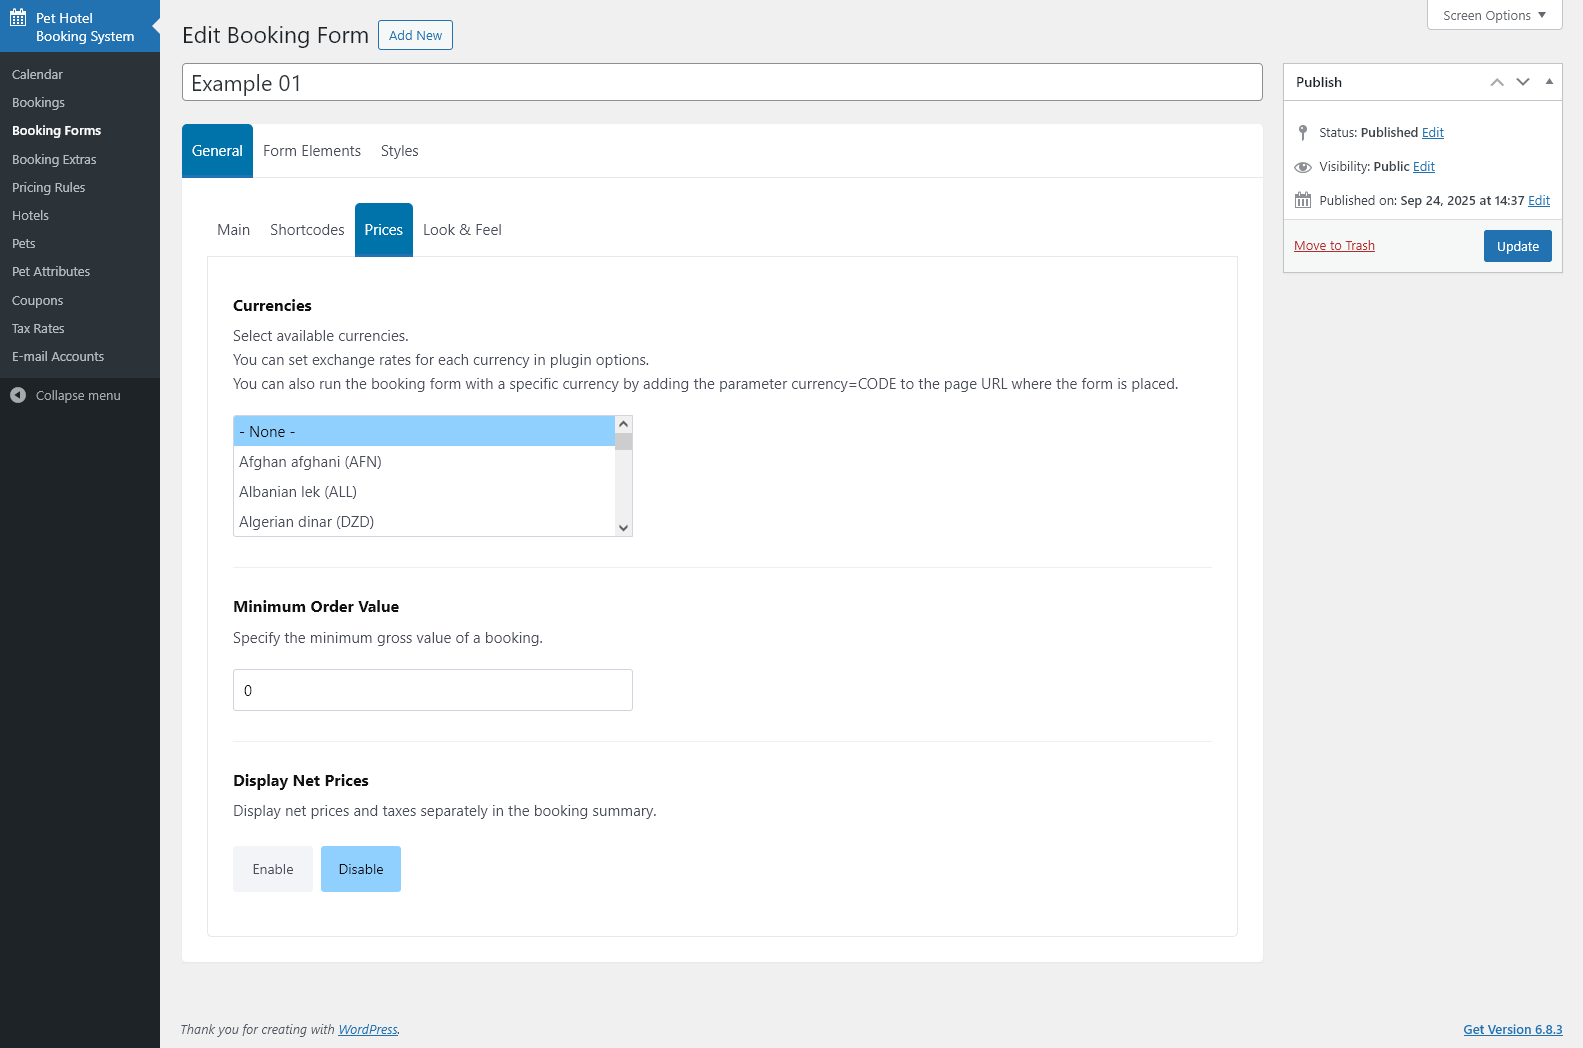The image size is (1583, 1048).
Task: Click the Move to Trash link
Action: [1334, 246]
